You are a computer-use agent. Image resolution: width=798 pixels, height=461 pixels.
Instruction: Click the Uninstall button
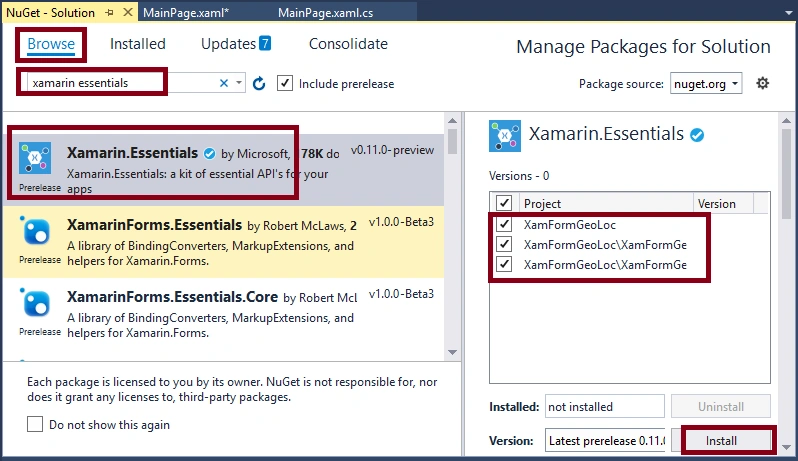[721, 407]
